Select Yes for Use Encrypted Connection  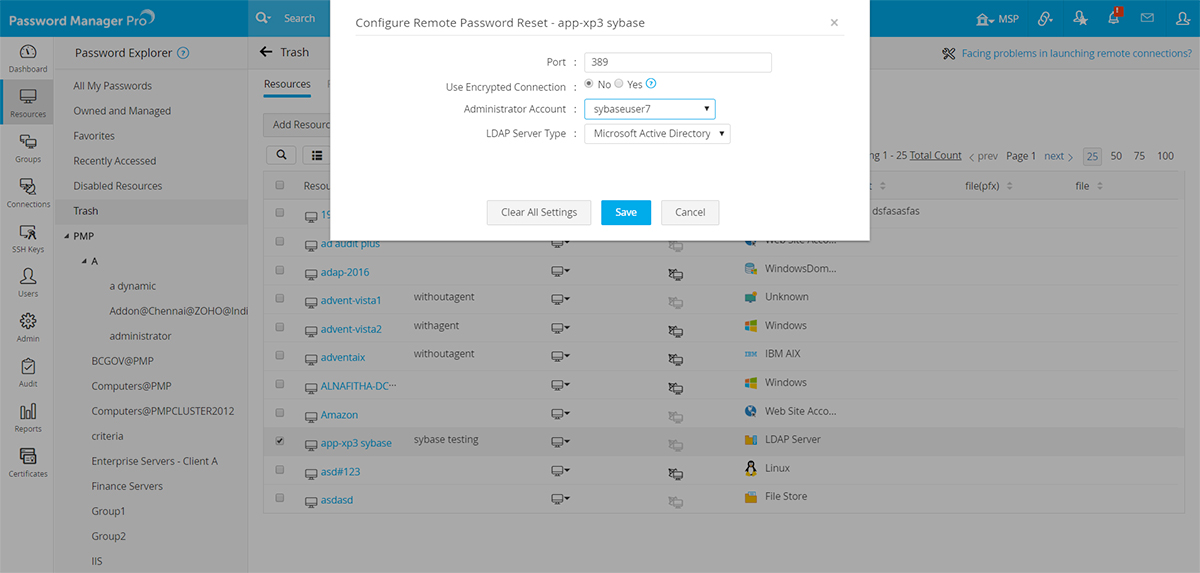click(x=619, y=84)
